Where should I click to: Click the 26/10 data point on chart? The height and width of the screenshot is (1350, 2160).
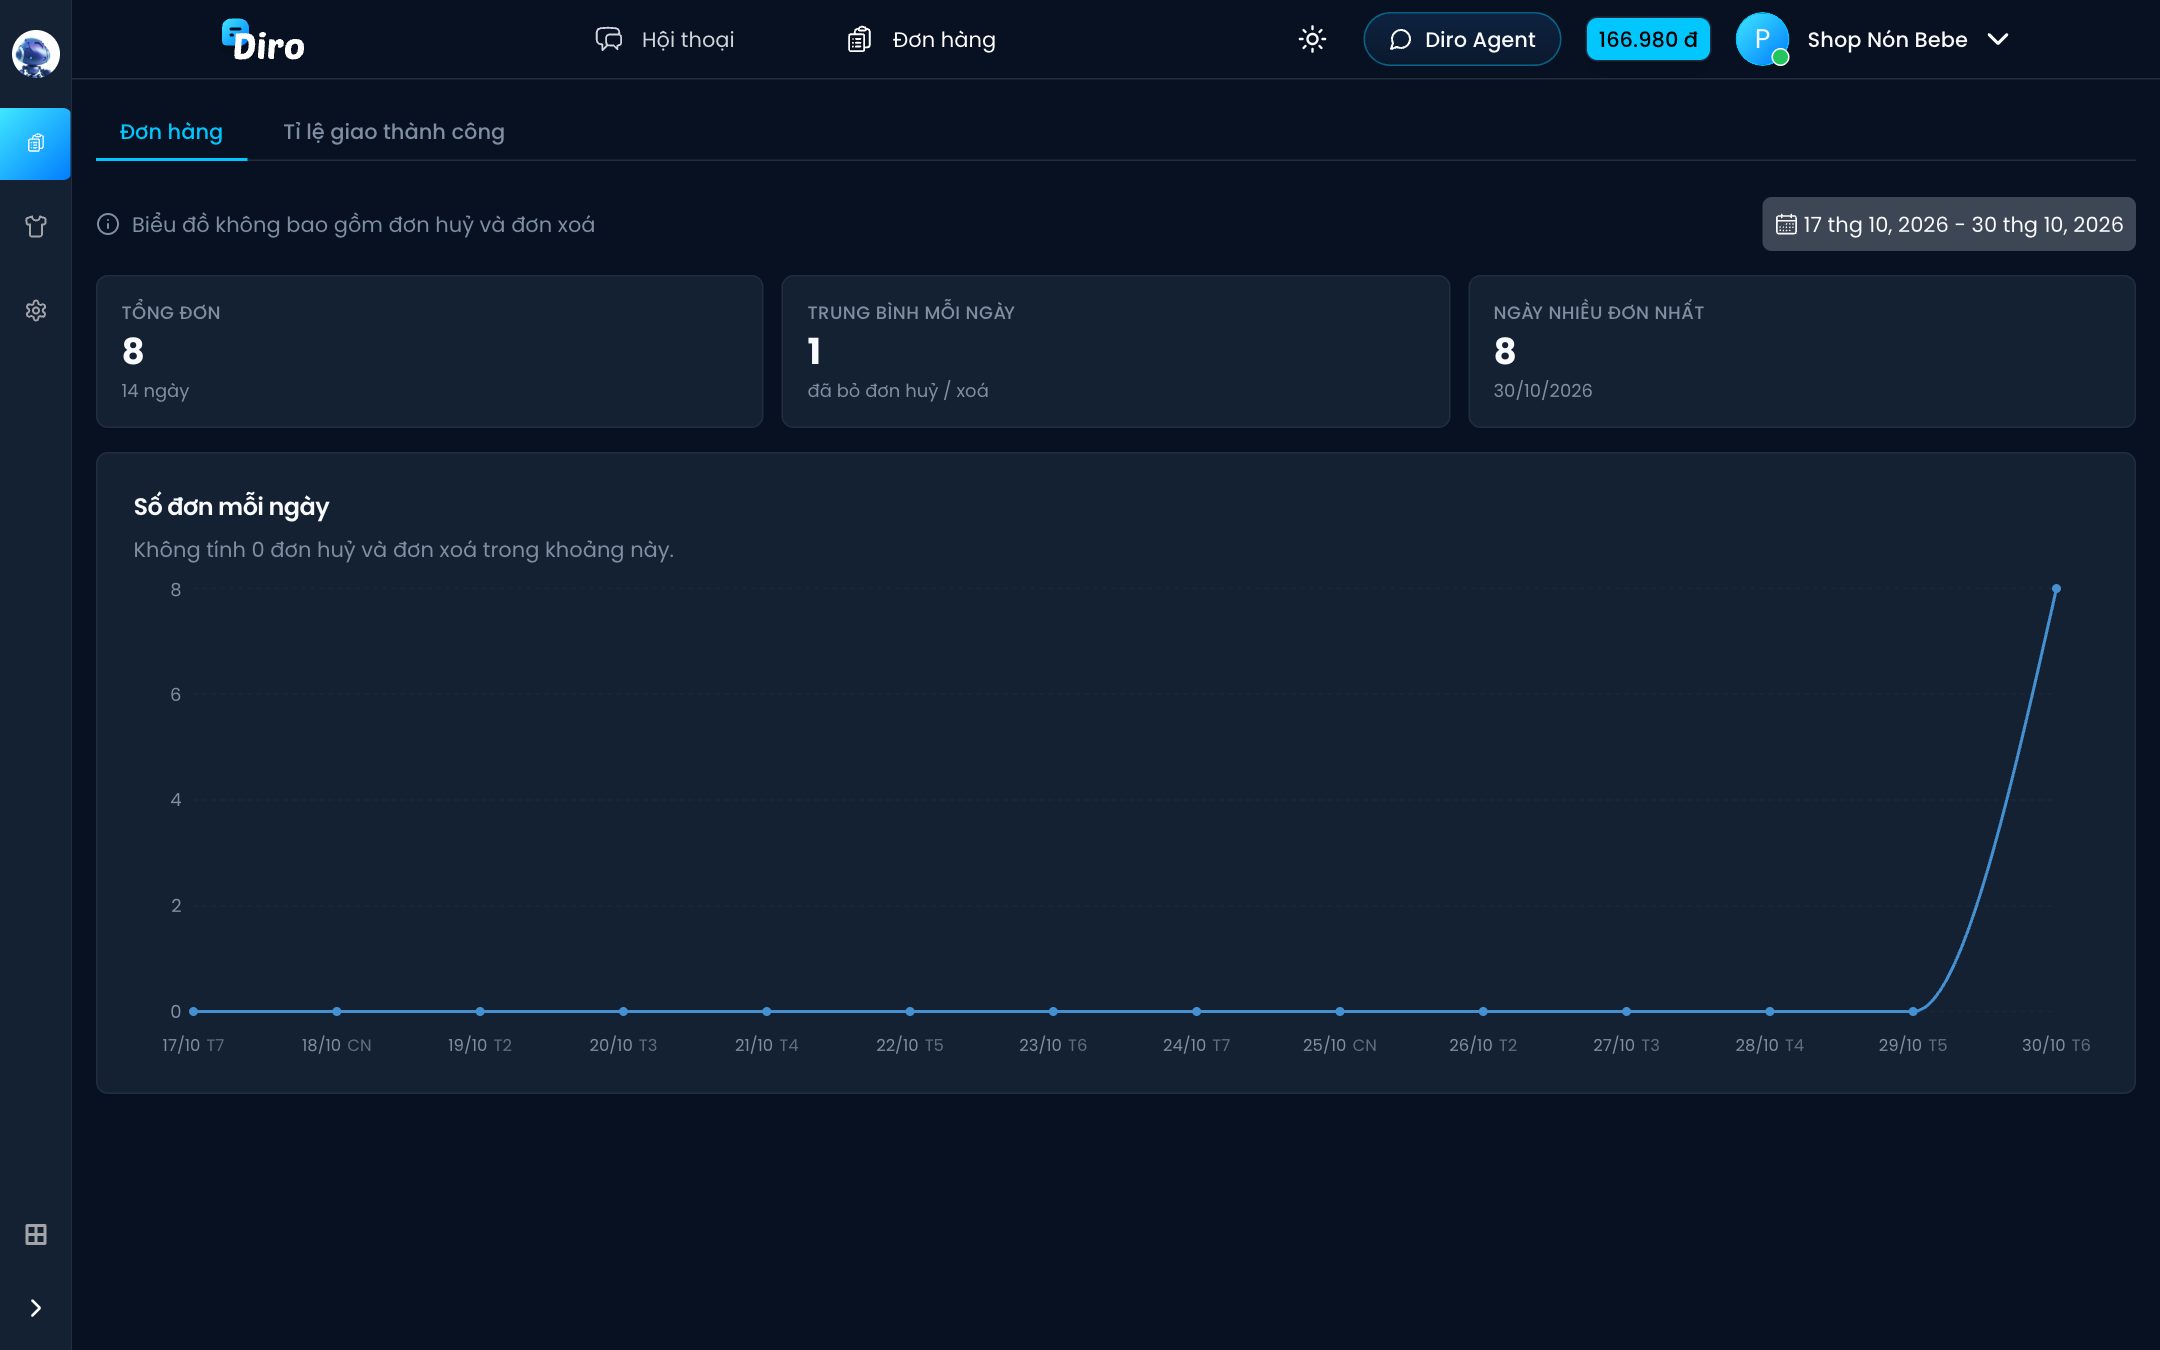pos(1483,1011)
